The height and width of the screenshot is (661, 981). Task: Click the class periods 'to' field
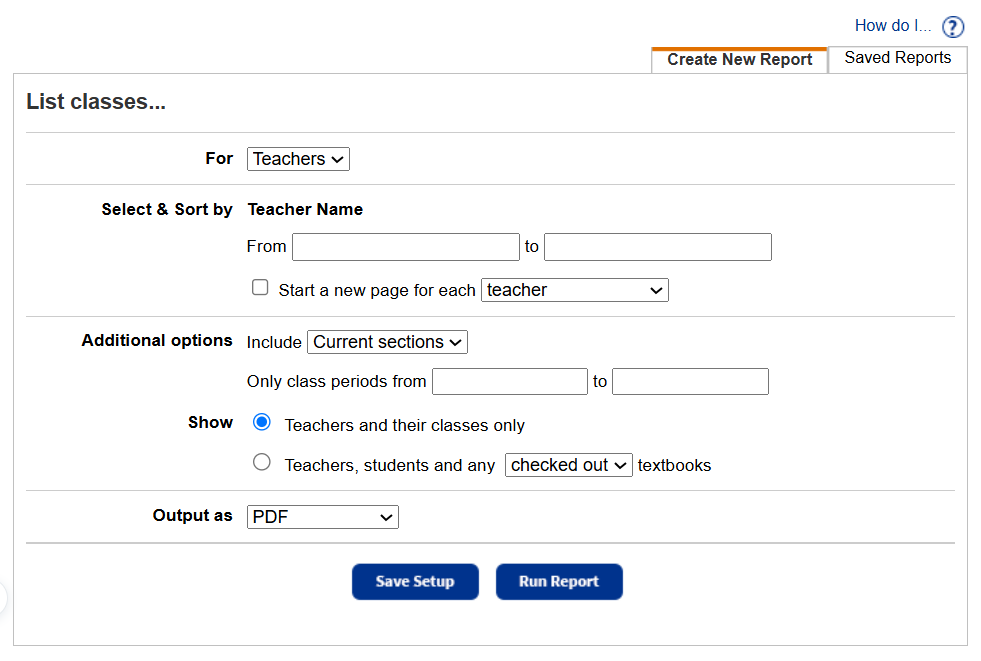point(690,382)
